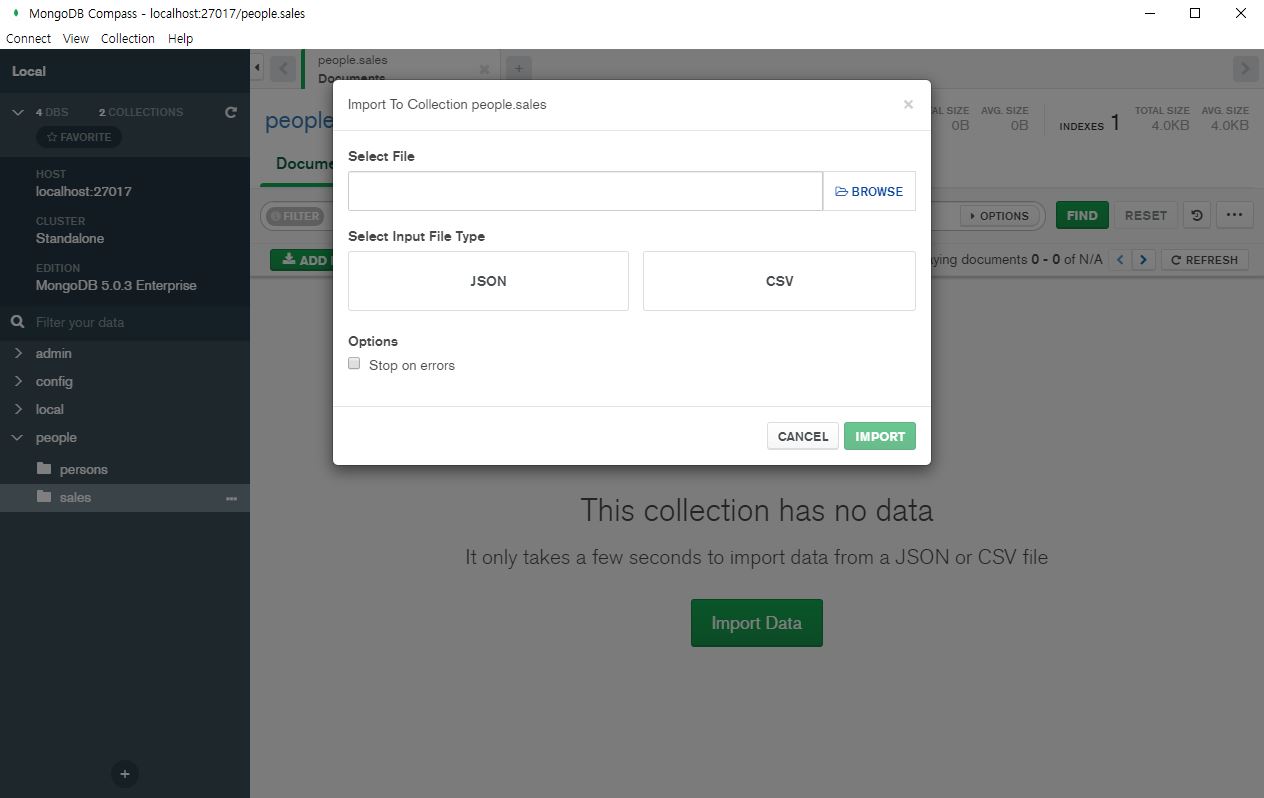Create database with plus icon
The image size is (1264, 798).
coord(125,774)
